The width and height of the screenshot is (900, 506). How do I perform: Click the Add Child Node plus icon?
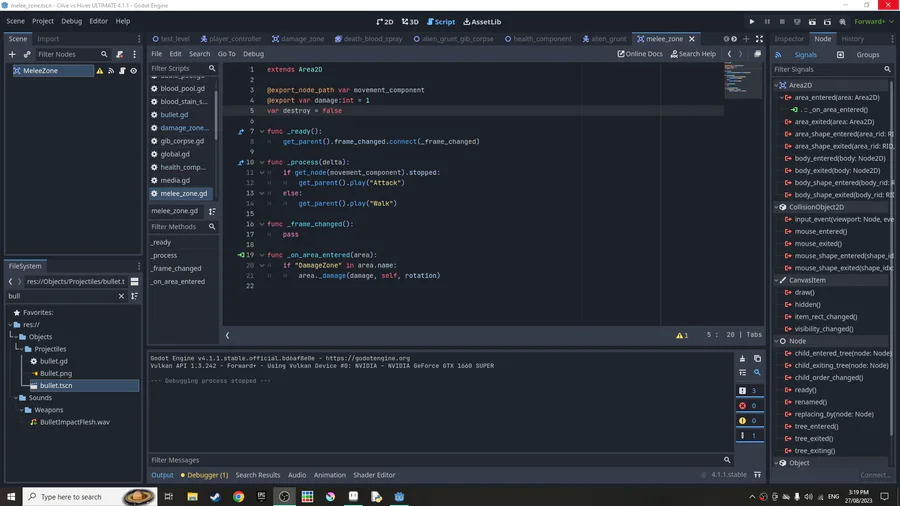12,54
